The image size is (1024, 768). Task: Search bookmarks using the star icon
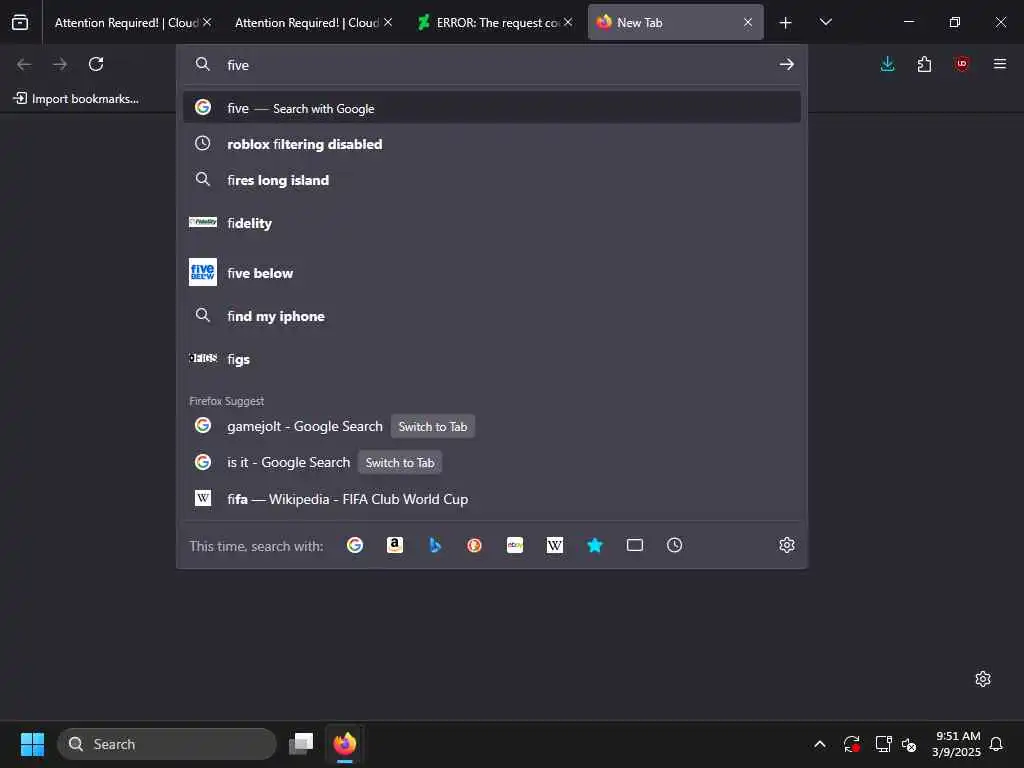click(595, 545)
